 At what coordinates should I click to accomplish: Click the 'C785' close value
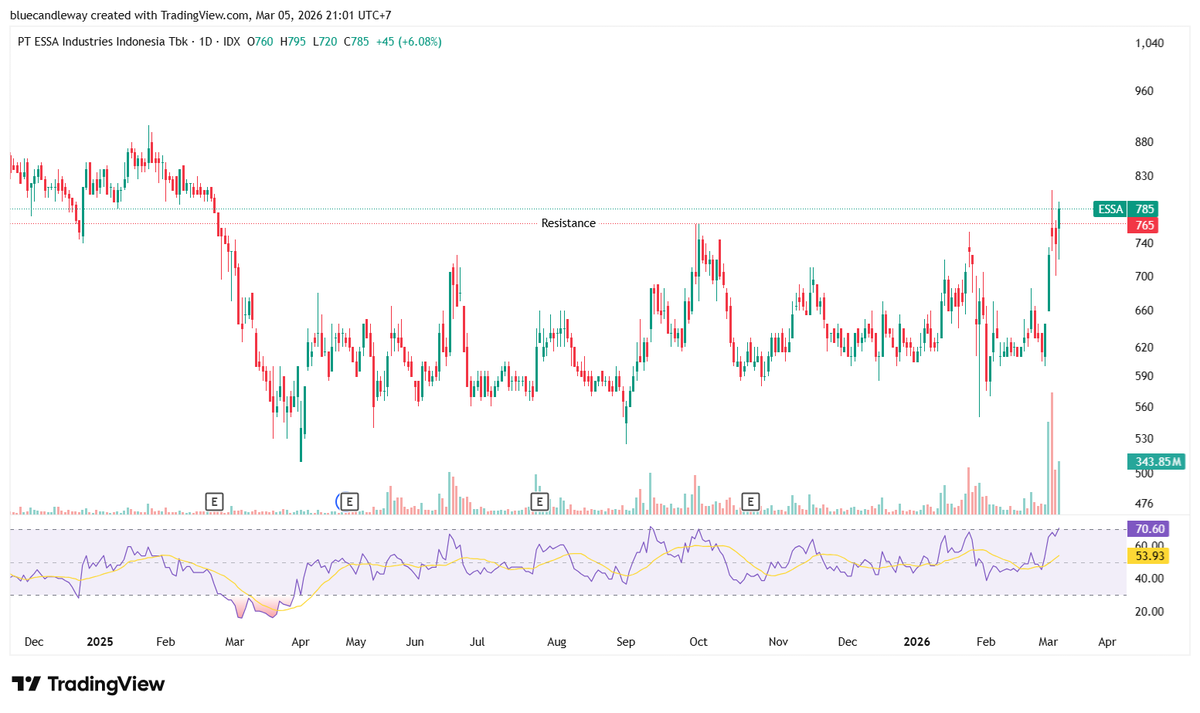[x=356, y=42]
